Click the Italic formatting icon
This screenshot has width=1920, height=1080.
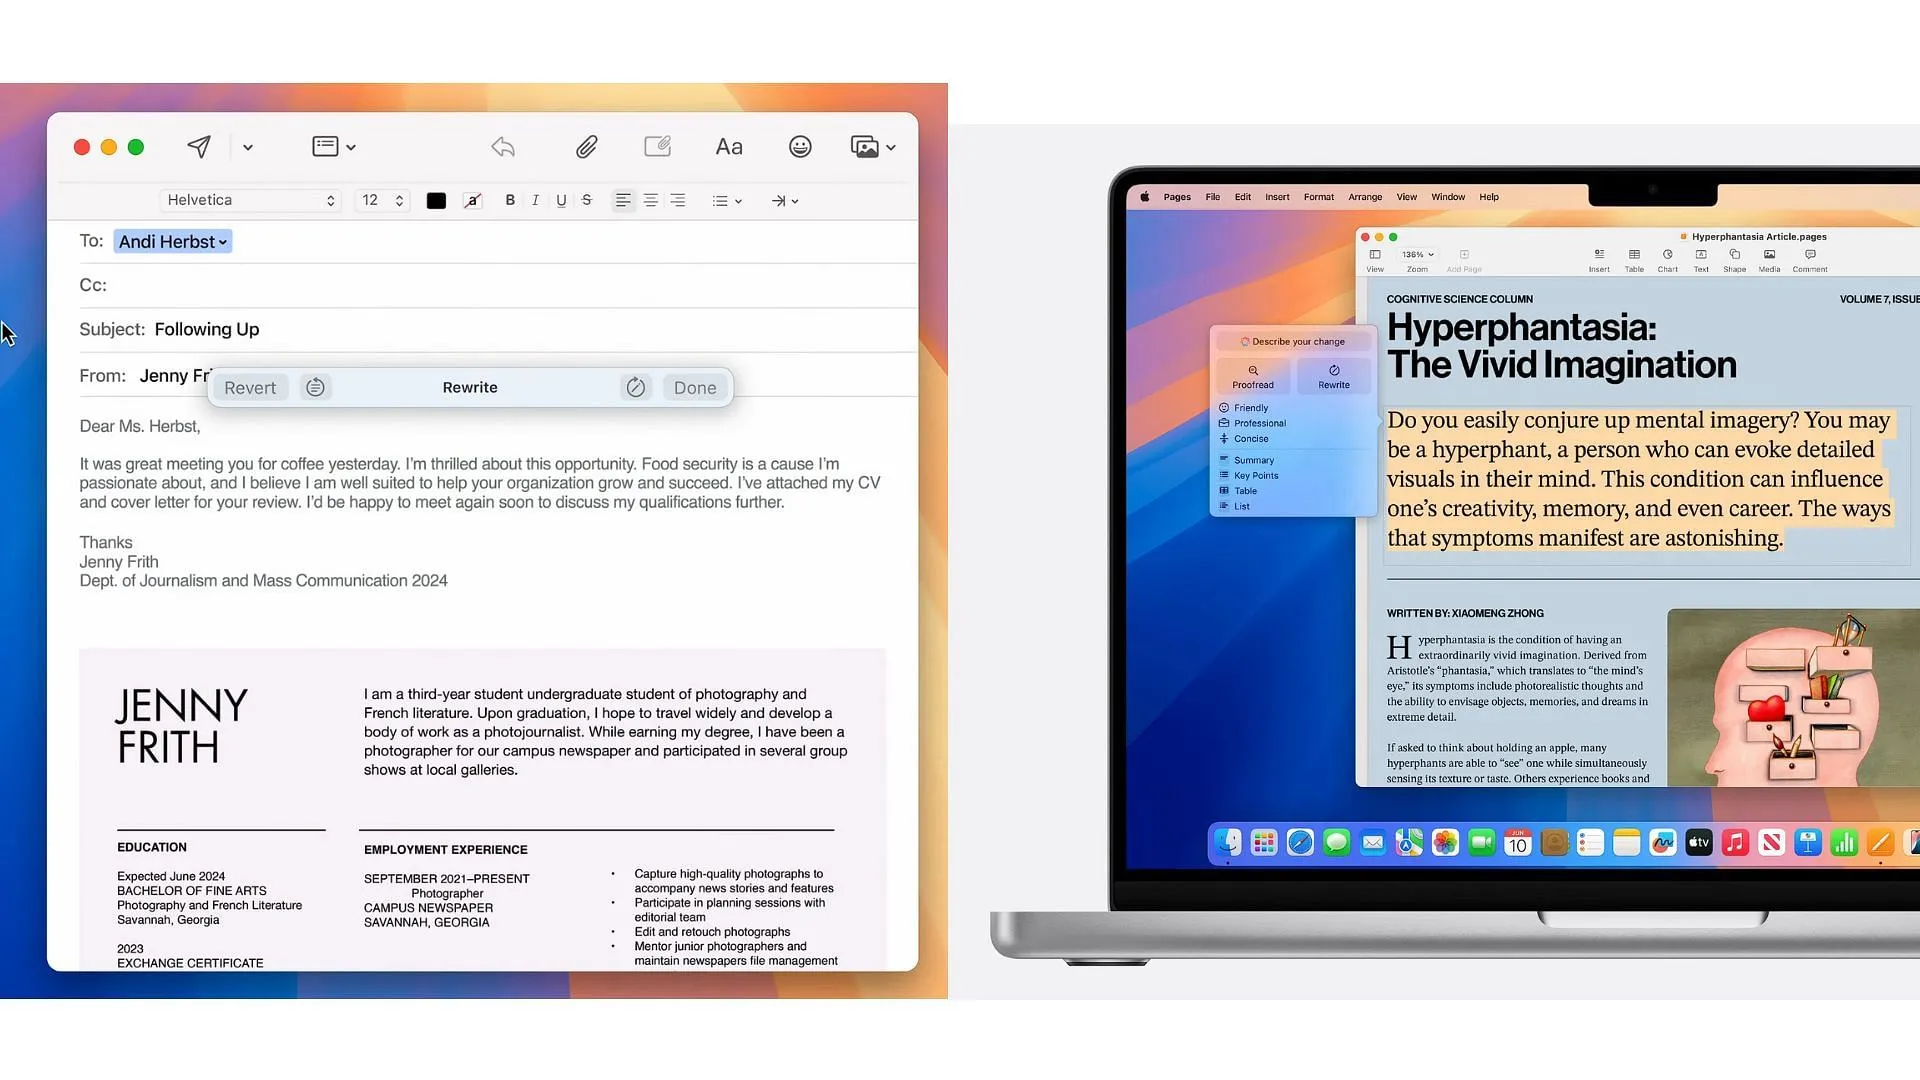(534, 200)
